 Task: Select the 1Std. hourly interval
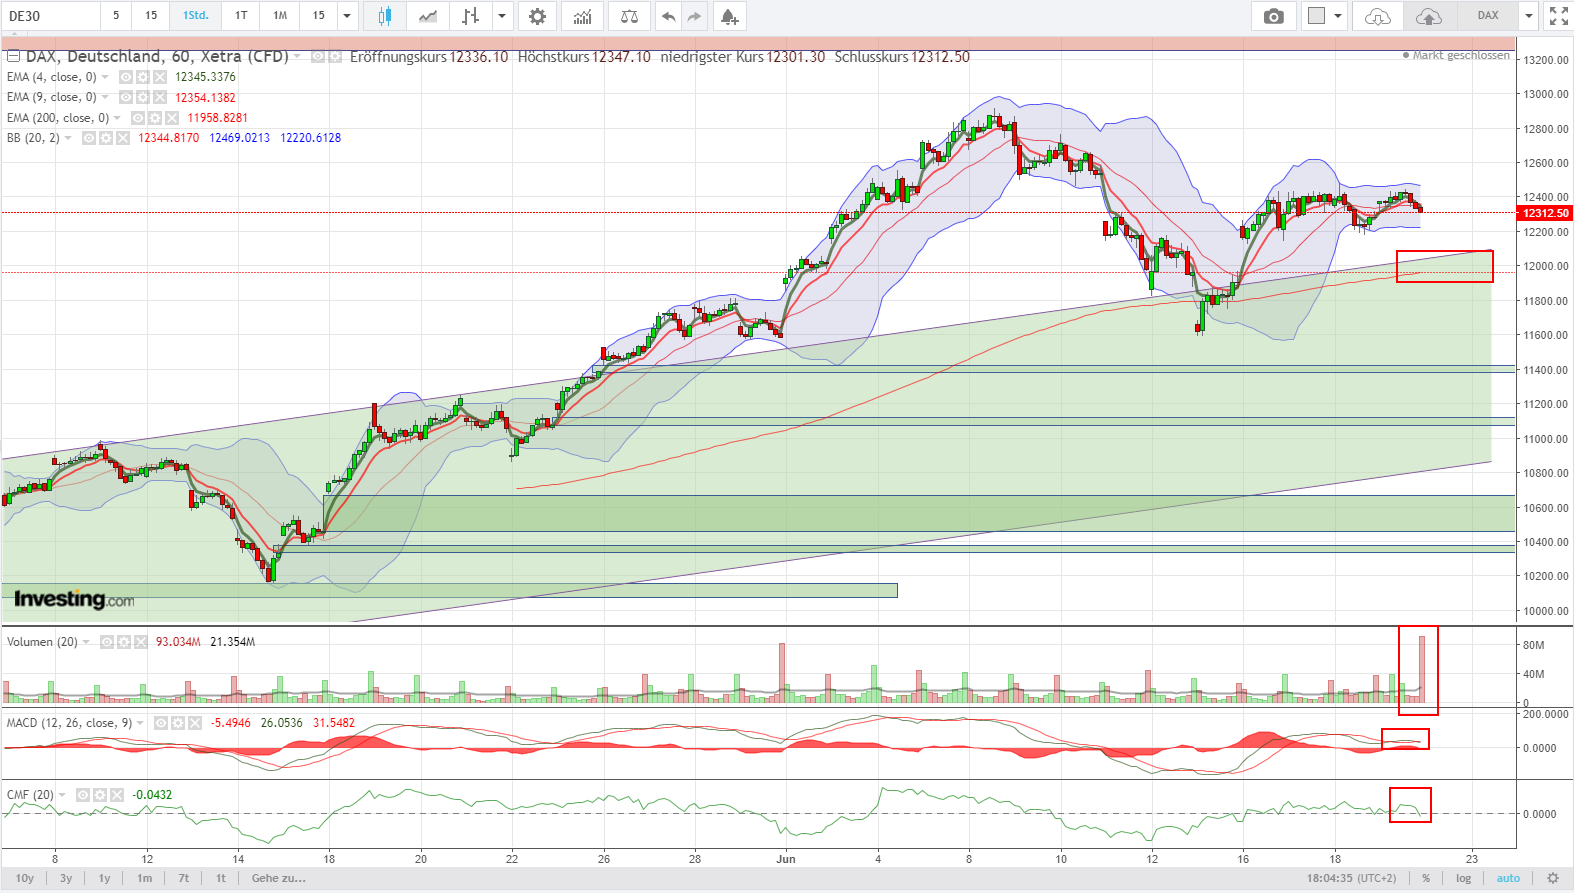(196, 16)
